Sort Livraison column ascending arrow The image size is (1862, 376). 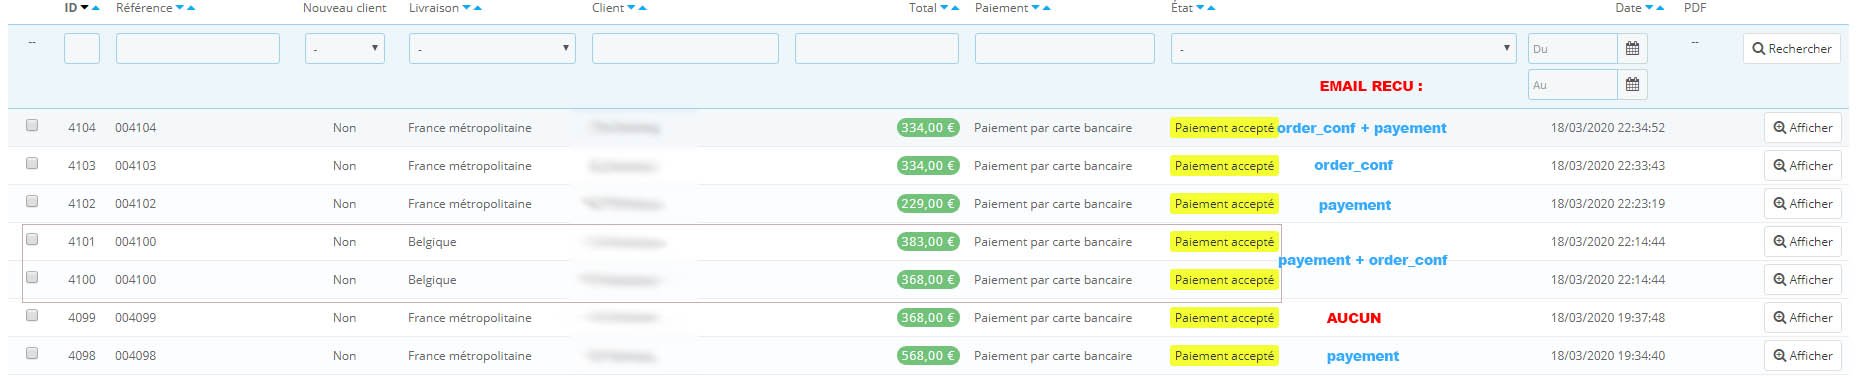coord(478,8)
